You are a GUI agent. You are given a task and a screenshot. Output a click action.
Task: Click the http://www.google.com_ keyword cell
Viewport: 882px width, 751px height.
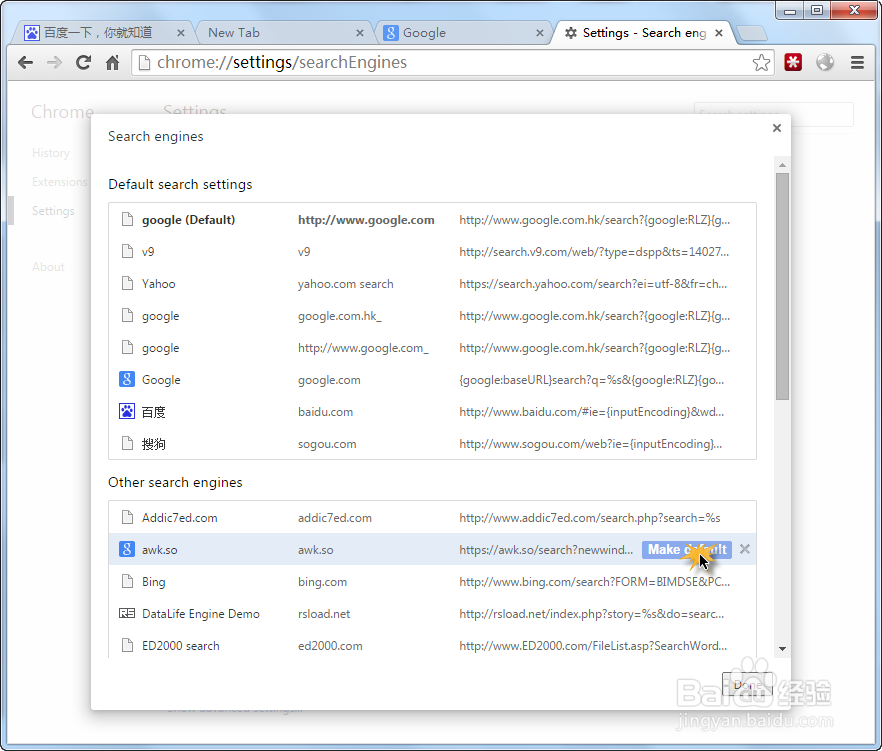[x=363, y=348]
